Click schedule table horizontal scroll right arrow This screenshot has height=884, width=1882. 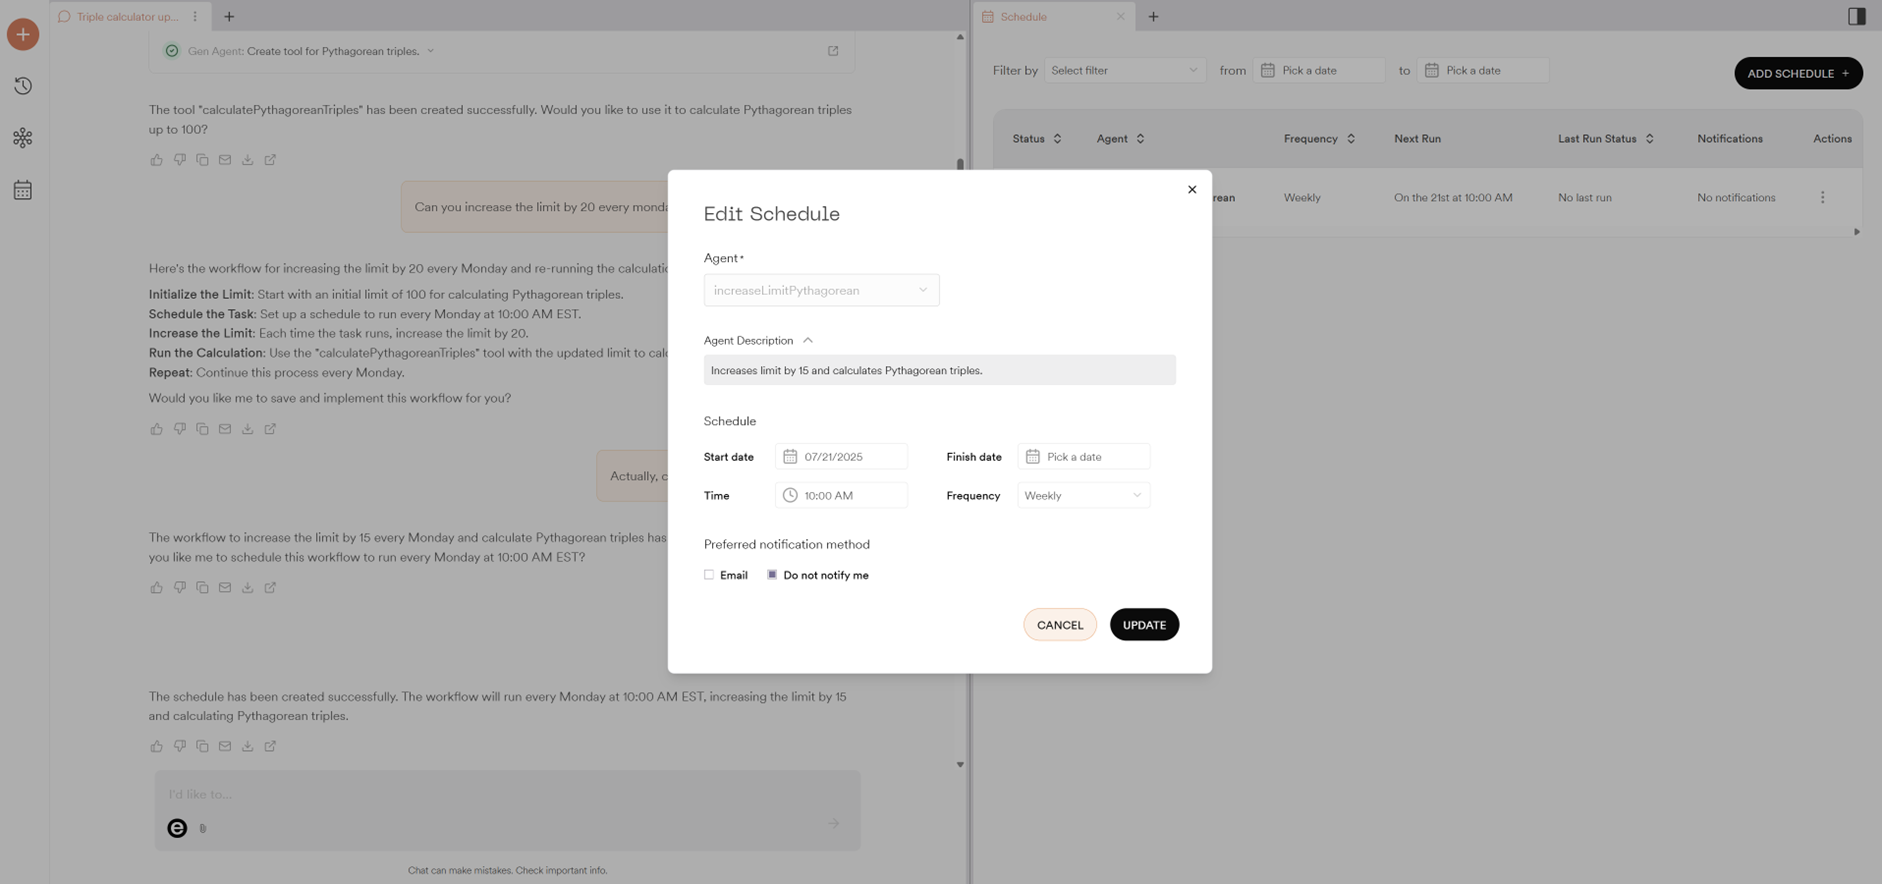(1857, 232)
